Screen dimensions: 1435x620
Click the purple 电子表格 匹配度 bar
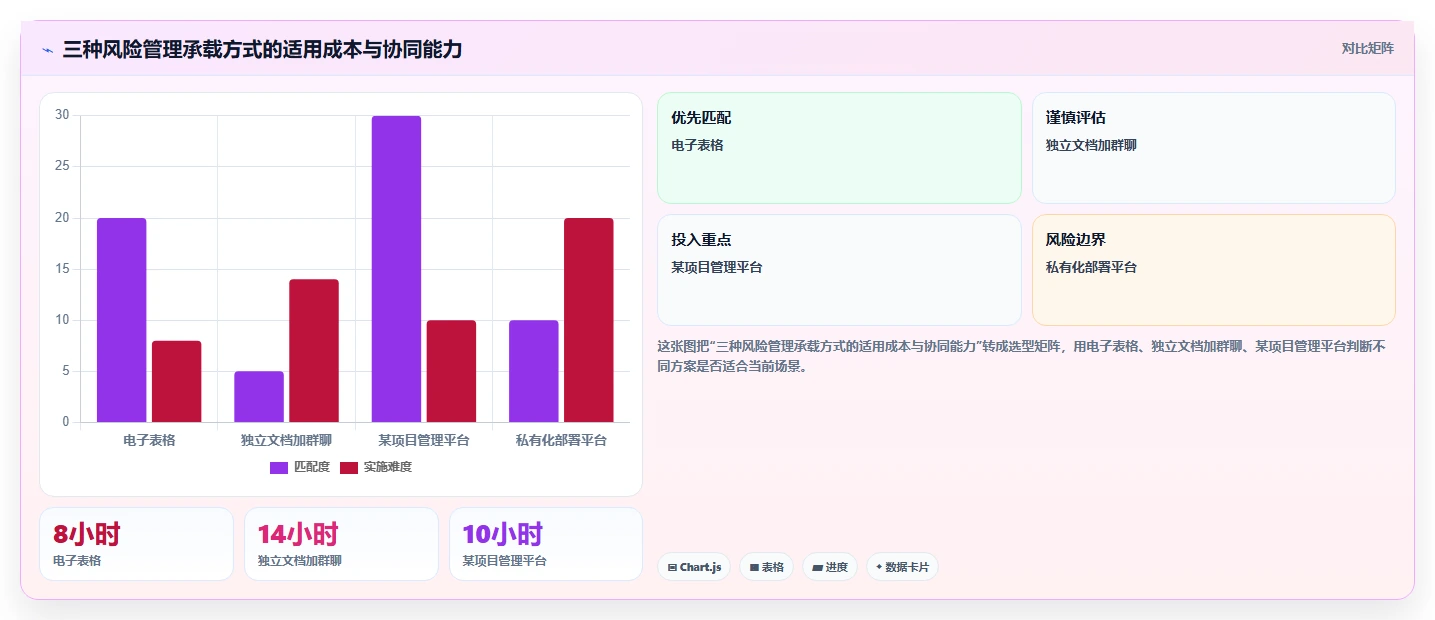click(x=122, y=320)
